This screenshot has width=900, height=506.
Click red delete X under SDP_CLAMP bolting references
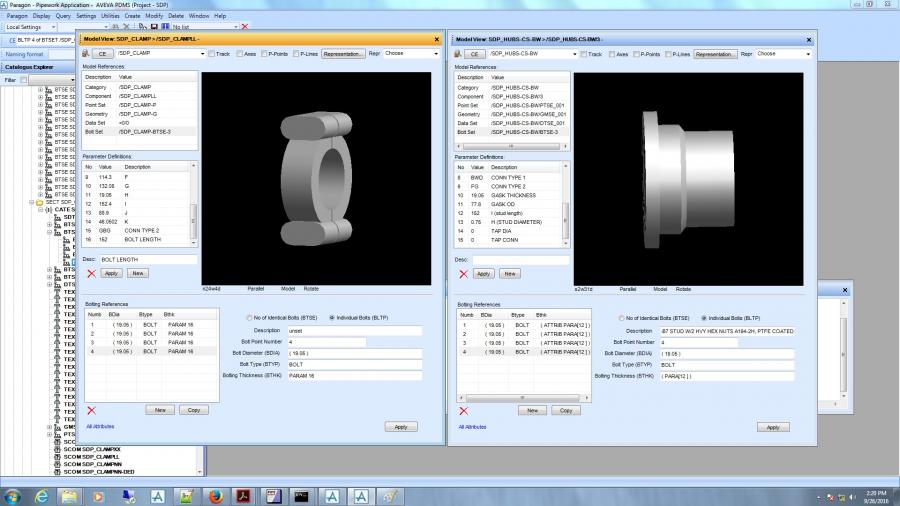click(x=91, y=410)
